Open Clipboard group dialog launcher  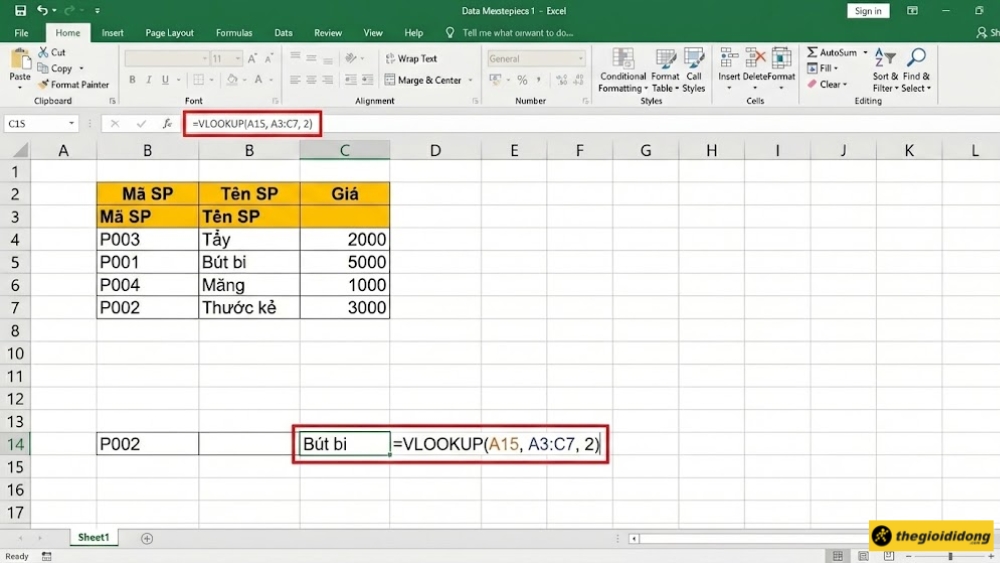[112, 101]
